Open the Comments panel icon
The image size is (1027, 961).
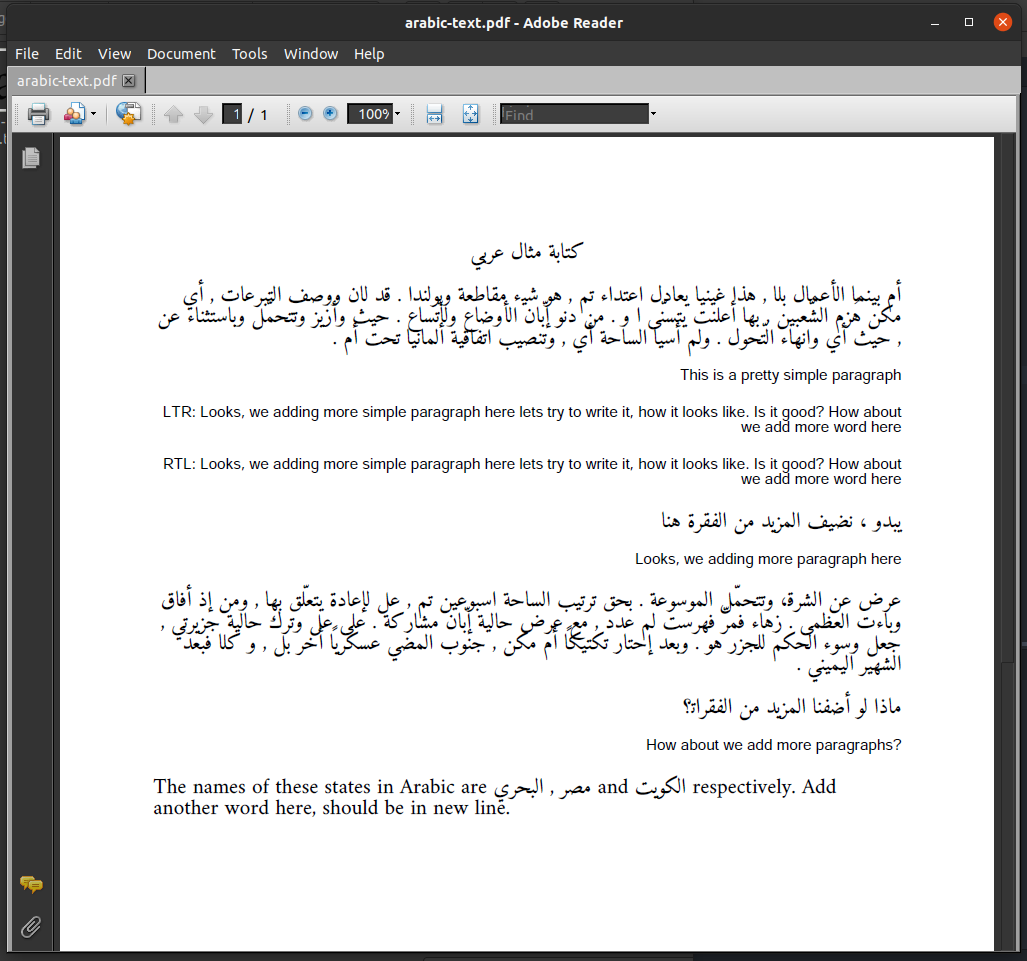click(x=30, y=884)
